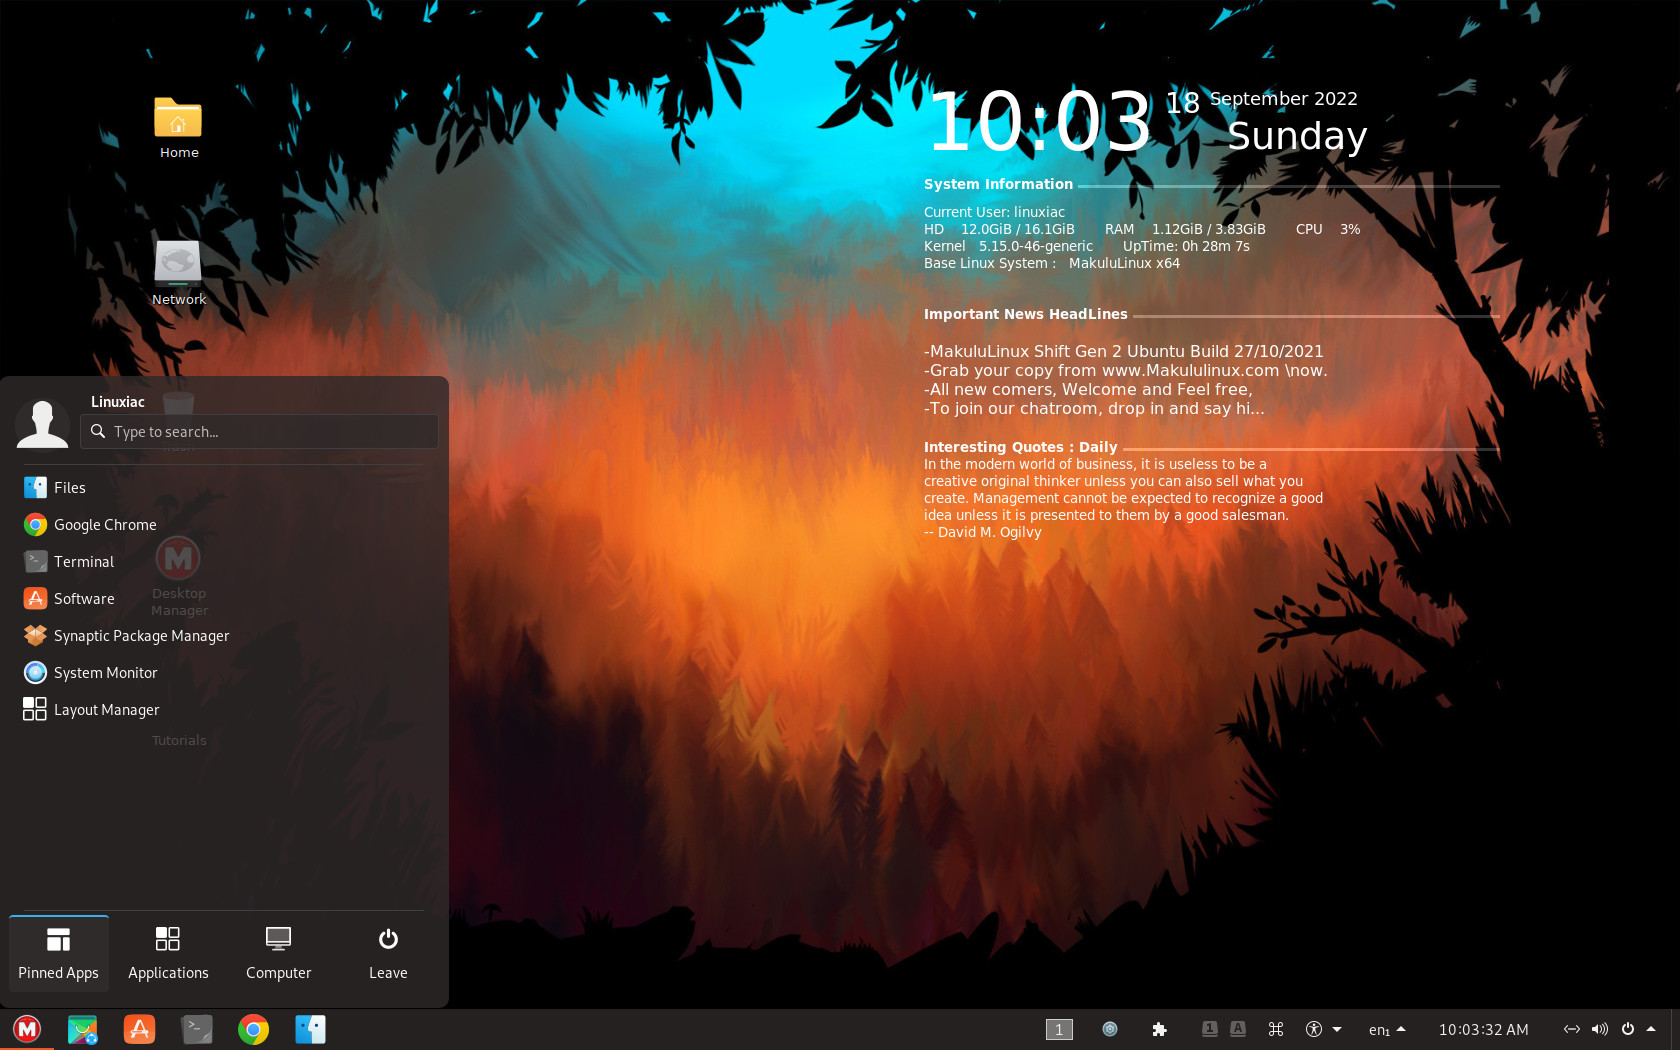The image size is (1680, 1050).
Task: Open orange Software center in taskbar
Action: 139,1029
